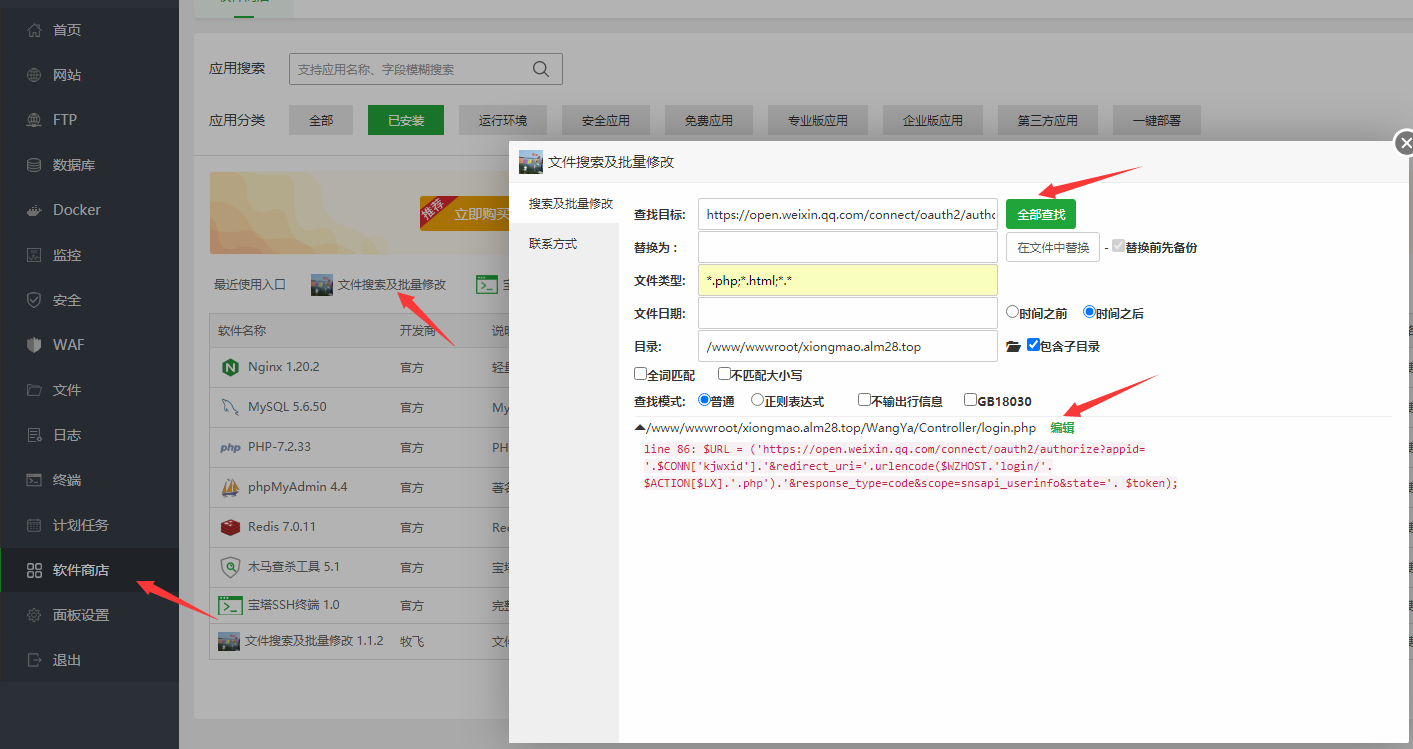Click the Nginx 1.20.2 icon

pyautogui.click(x=229, y=367)
